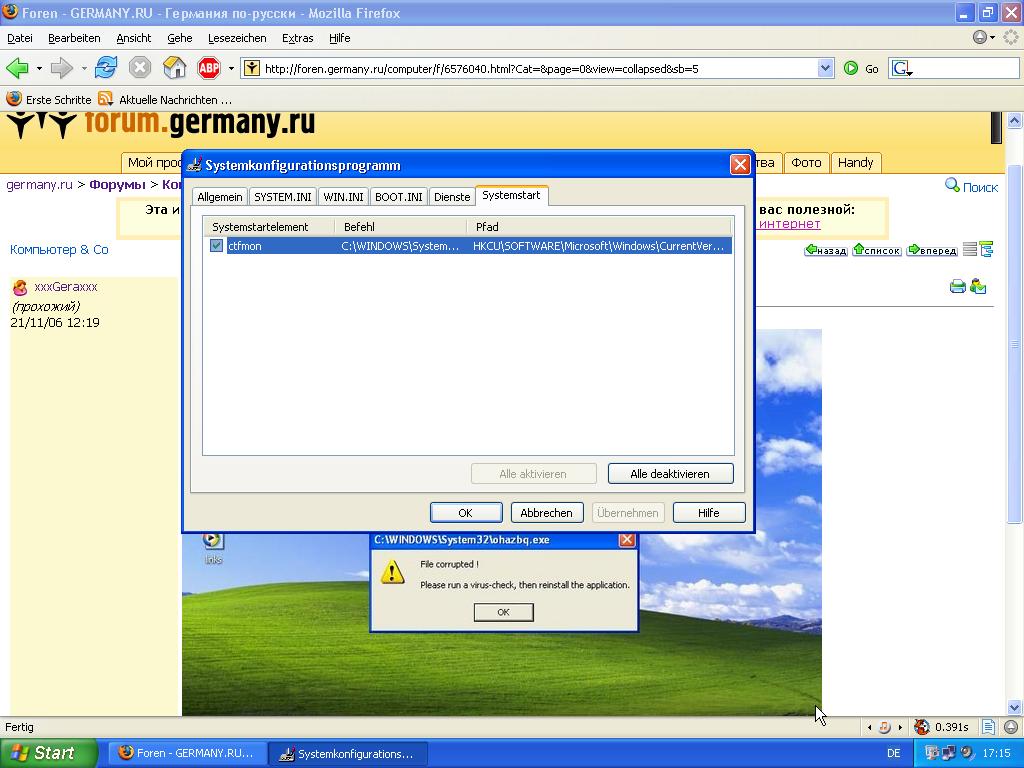Click the Firefox throbber icon in menu bar
The width and height of the screenshot is (1024, 768).
tap(1011, 38)
